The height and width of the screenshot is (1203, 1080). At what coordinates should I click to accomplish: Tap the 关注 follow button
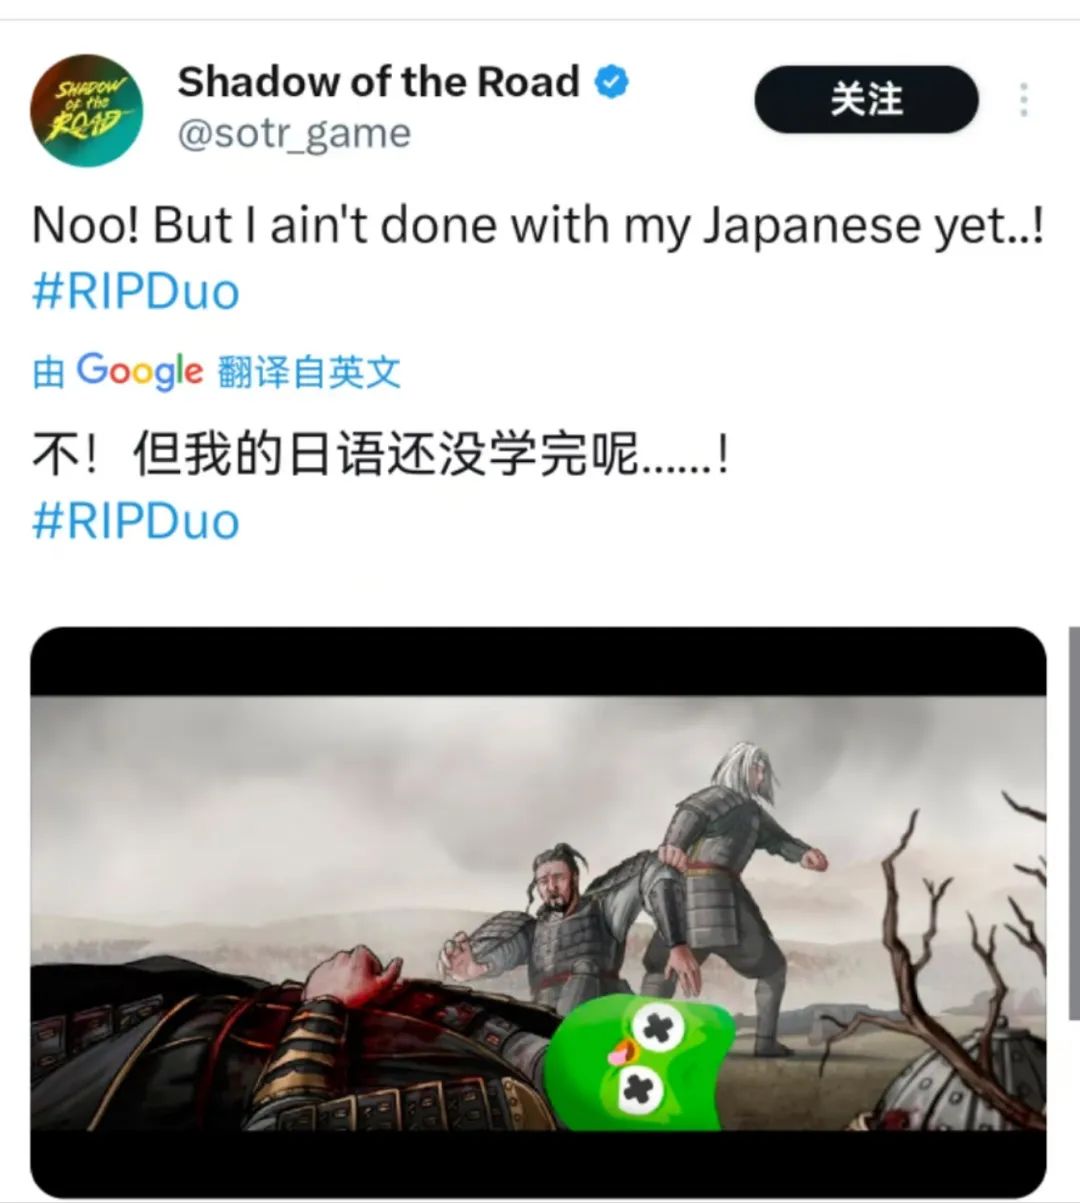tap(866, 99)
